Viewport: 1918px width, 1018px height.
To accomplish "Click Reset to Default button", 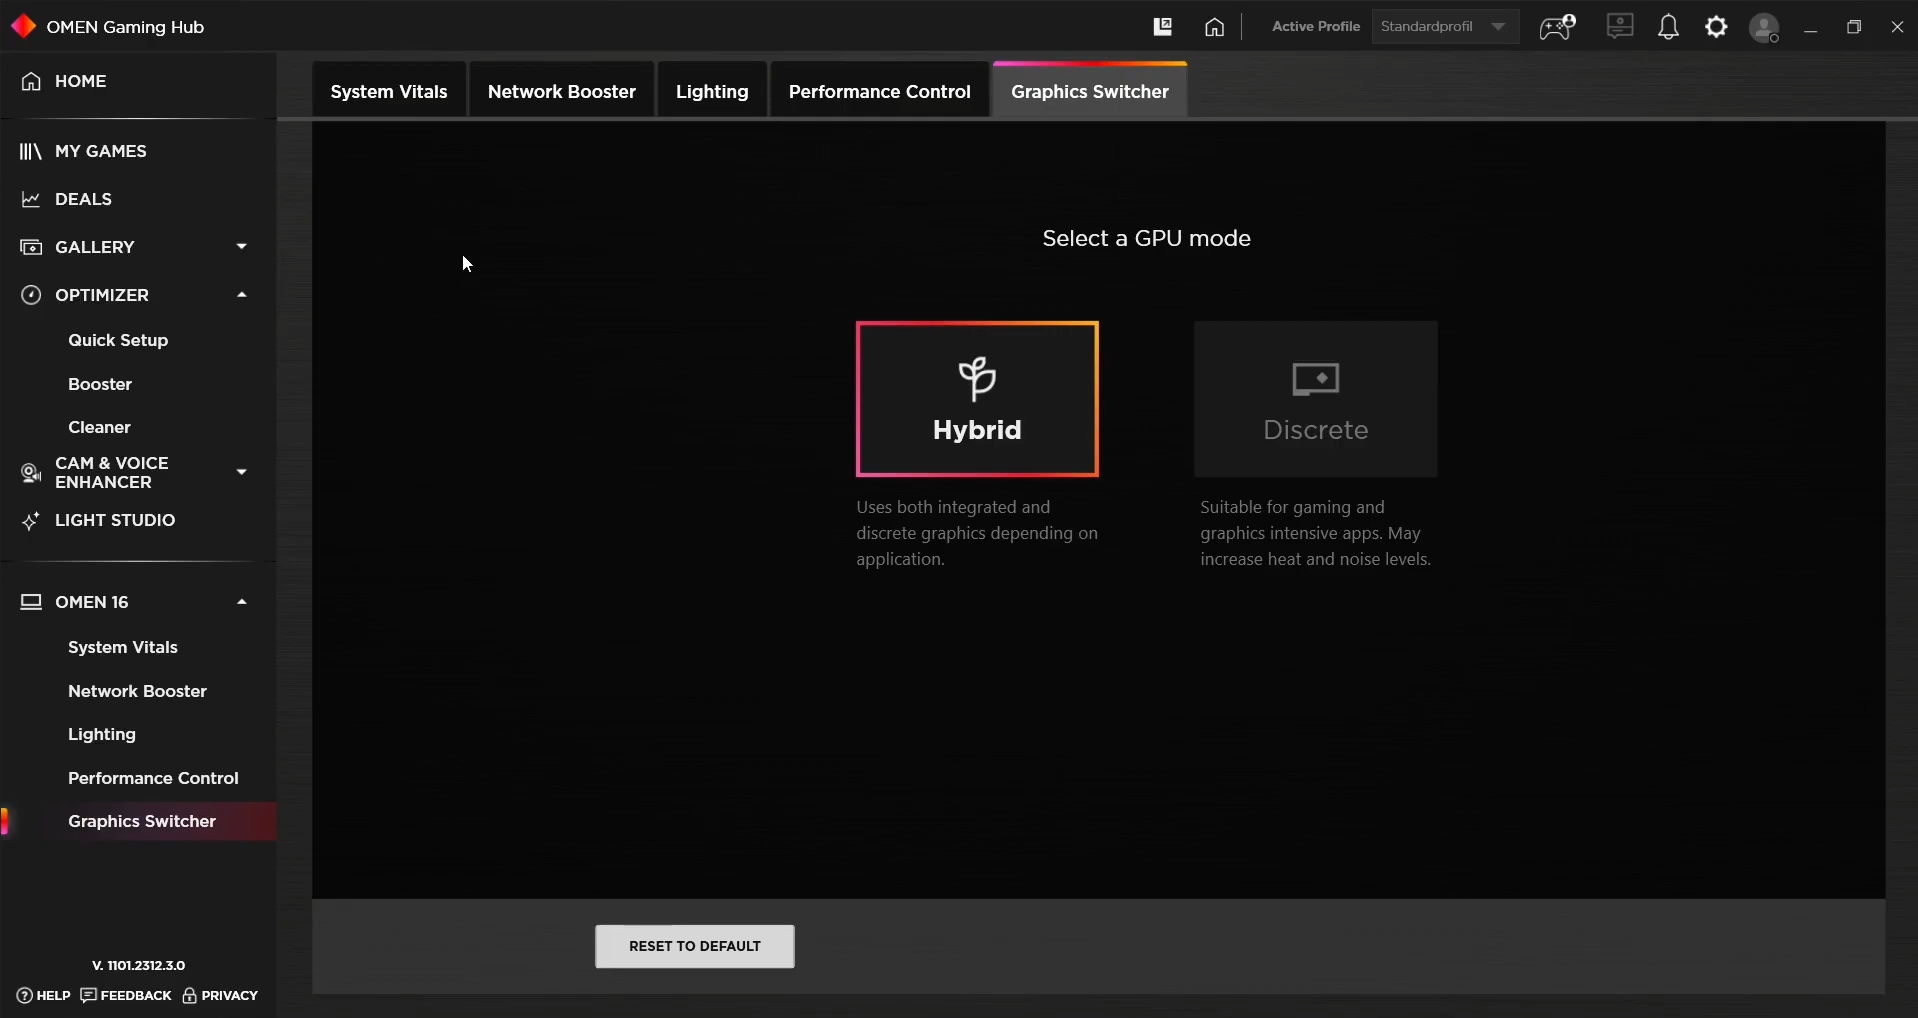I will pyautogui.click(x=694, y=946).
